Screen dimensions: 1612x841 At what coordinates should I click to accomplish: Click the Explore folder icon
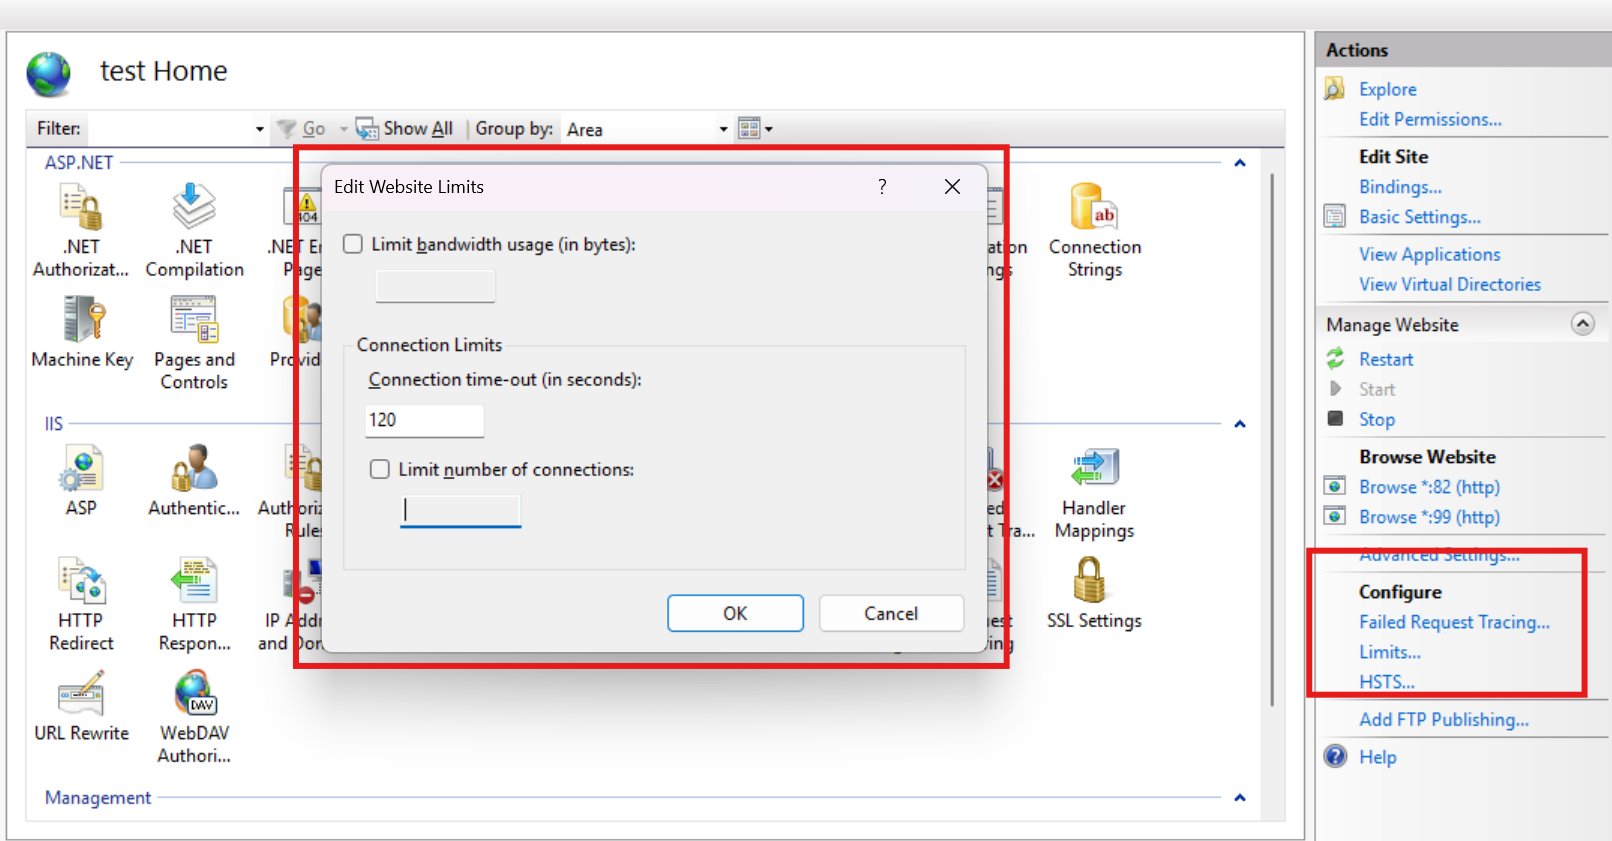pos(1335,89)
